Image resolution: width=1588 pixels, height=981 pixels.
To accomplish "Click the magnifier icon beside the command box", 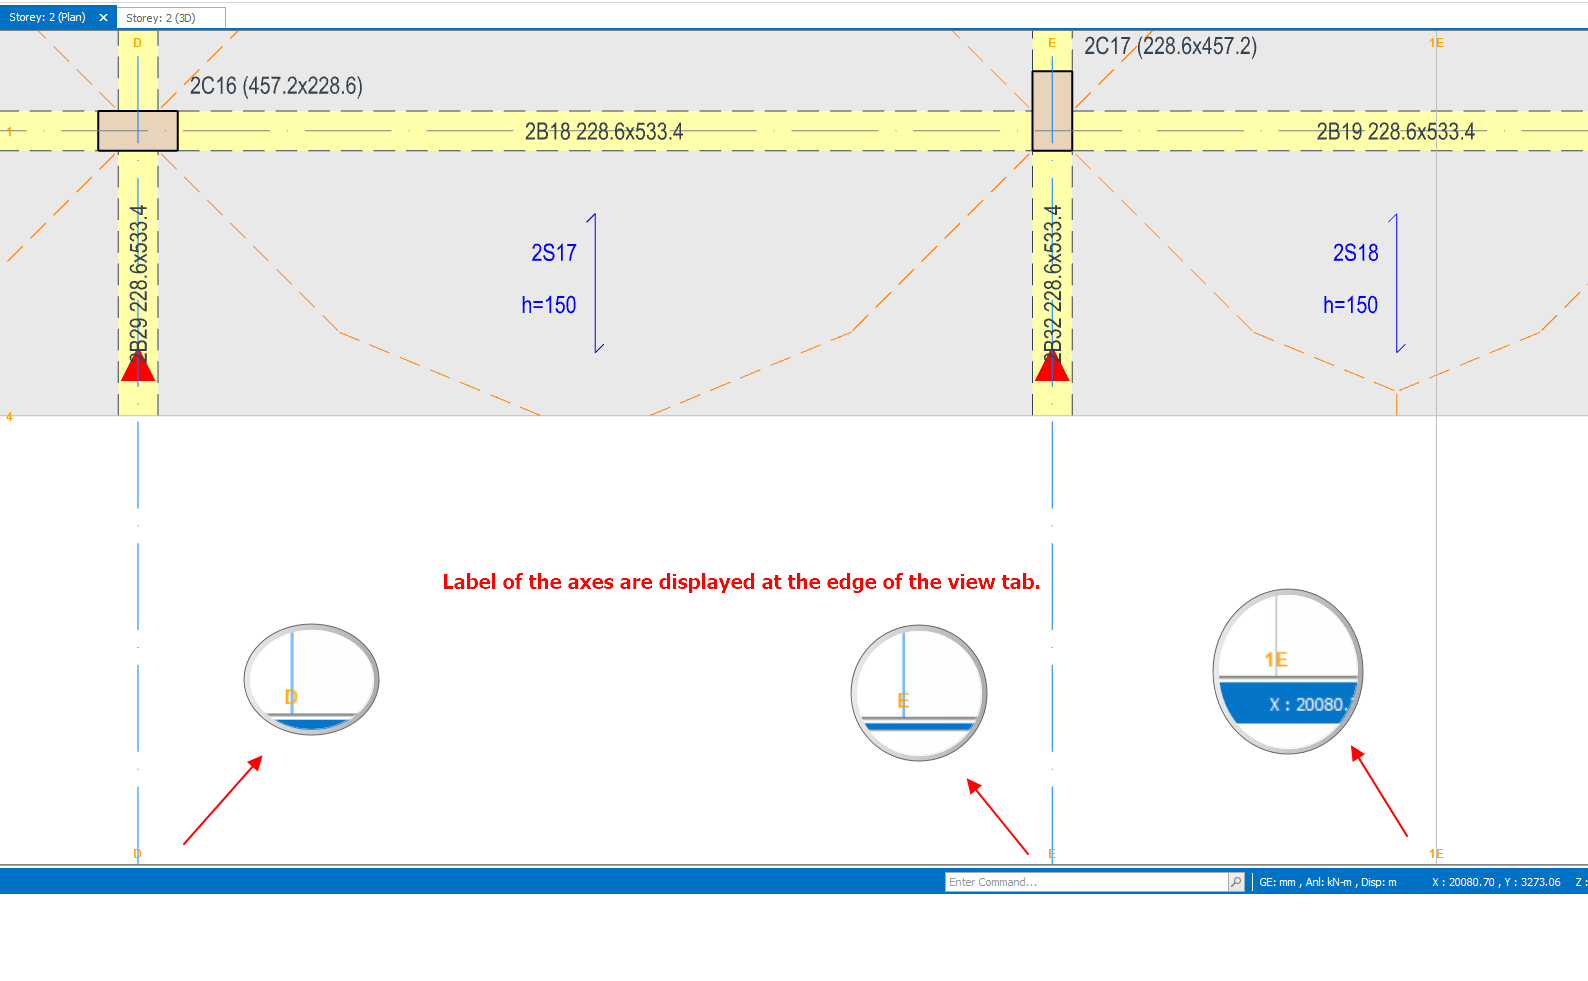I will pos(1236,882).
